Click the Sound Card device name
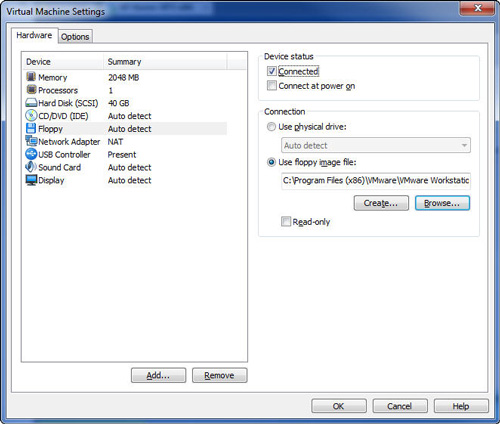The height and width of the screenshot is (424, 500). coord(60,167)
